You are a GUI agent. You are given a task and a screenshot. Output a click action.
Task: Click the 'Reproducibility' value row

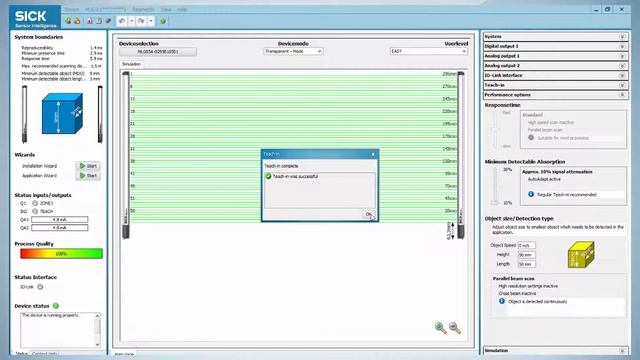tap(62, 48)
